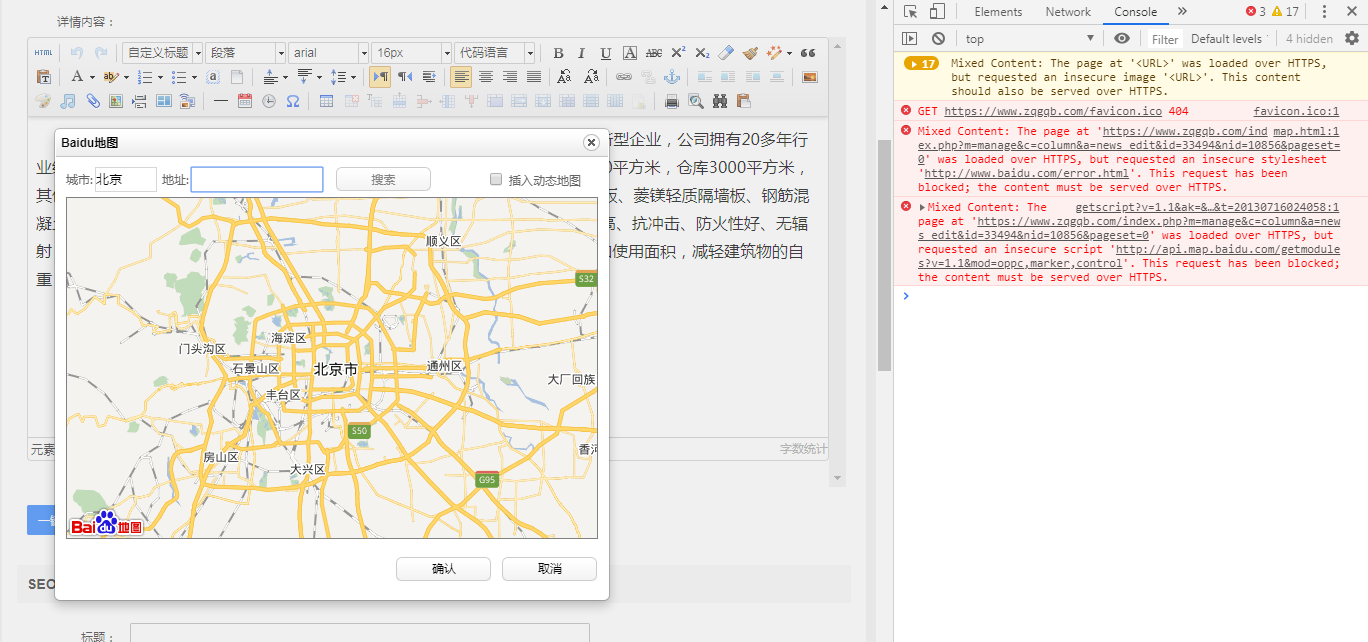Open the 自定义标题 dropdown

[162, 53]
